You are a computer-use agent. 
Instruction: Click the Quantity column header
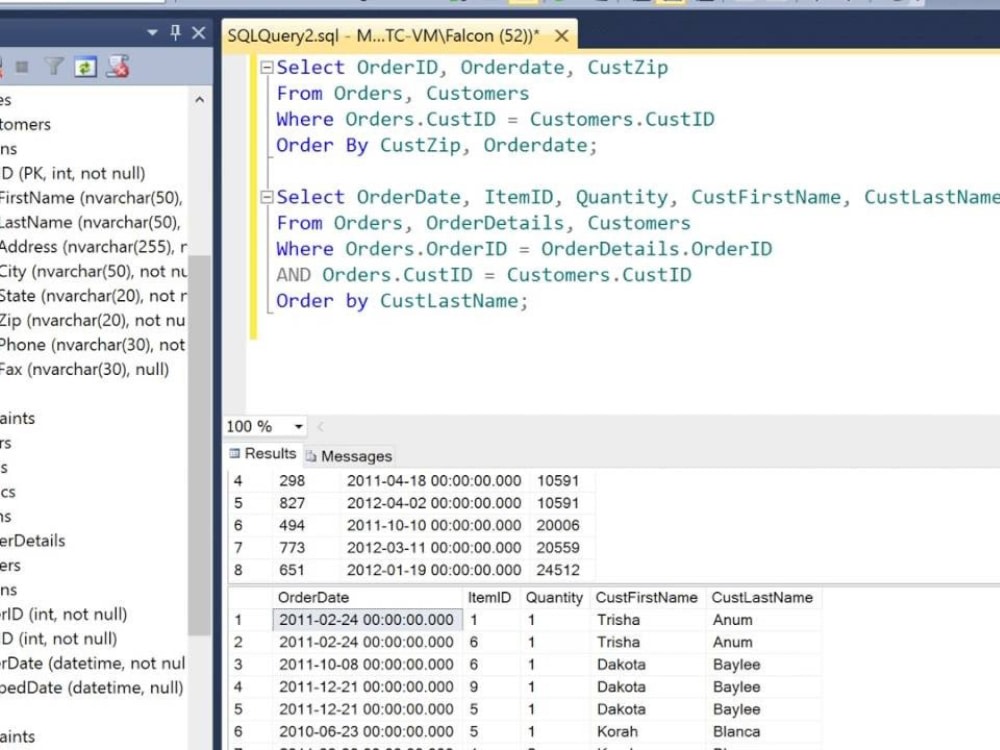[554, 598]
